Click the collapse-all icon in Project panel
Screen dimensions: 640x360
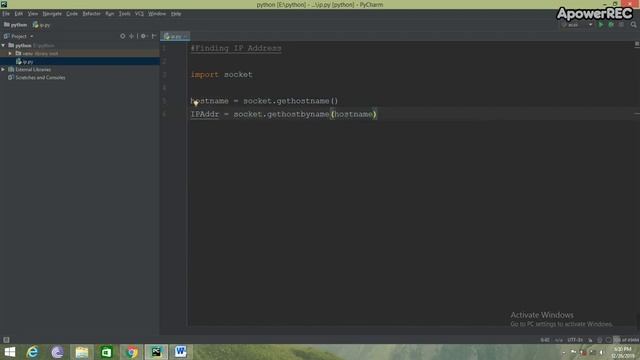131,36
